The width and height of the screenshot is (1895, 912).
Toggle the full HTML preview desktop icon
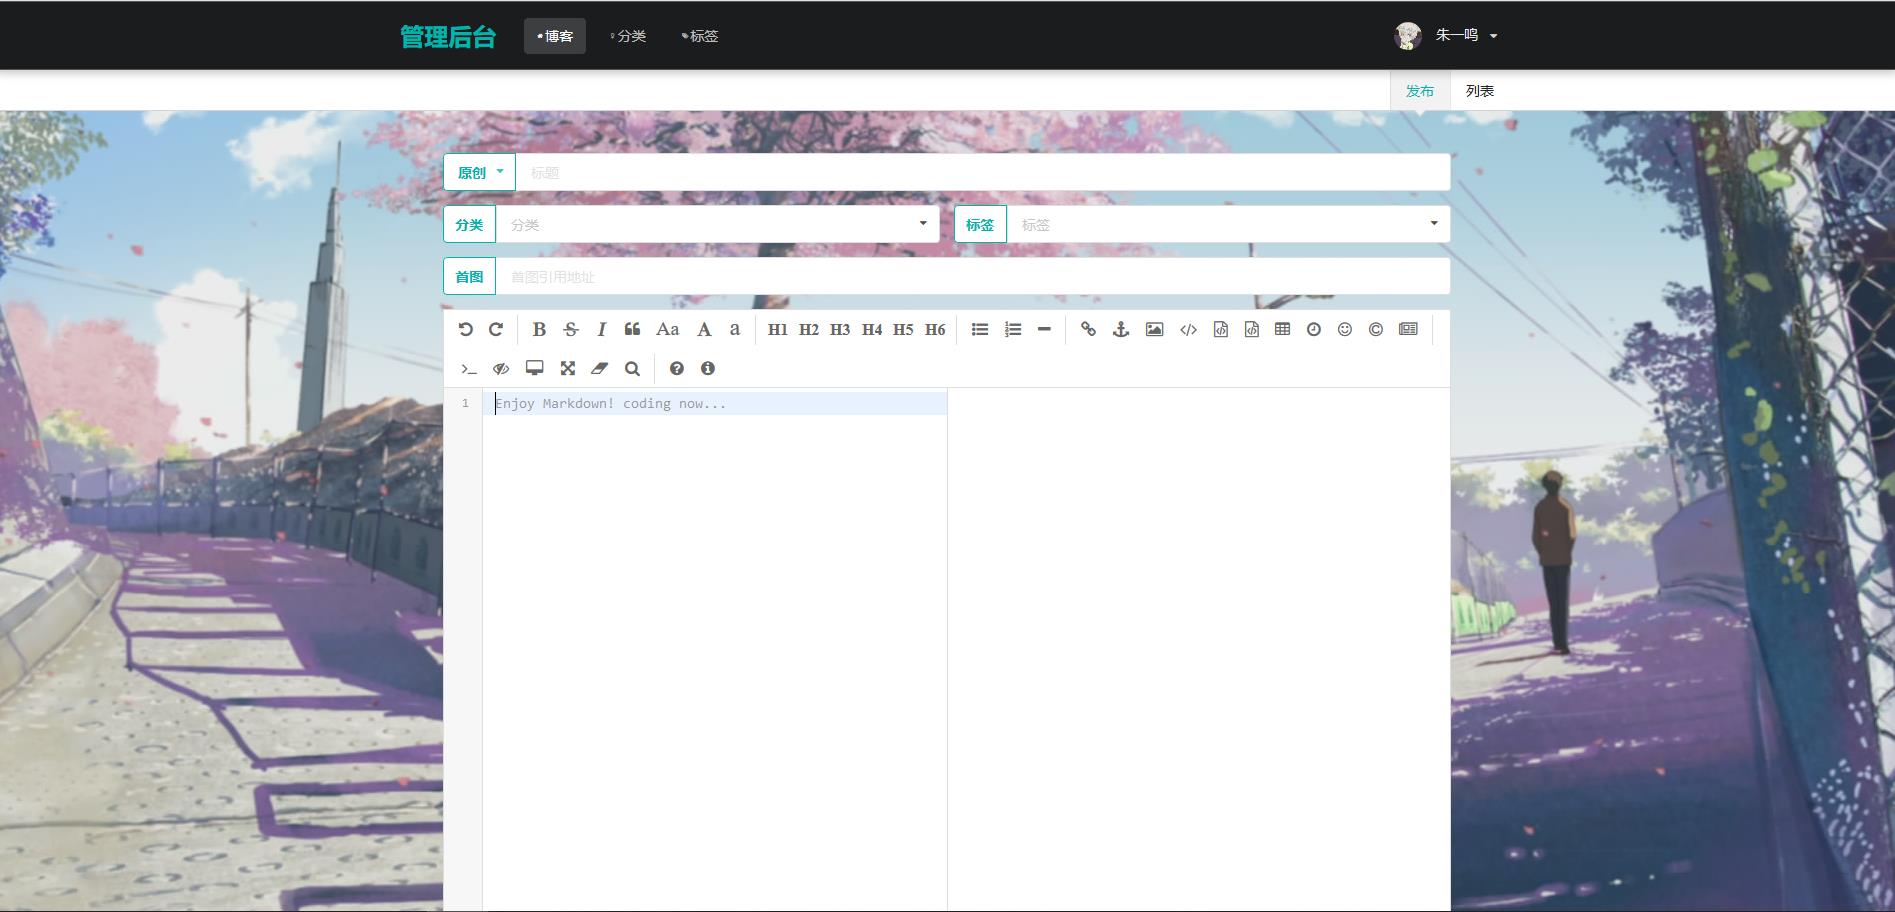click(534, 368)
